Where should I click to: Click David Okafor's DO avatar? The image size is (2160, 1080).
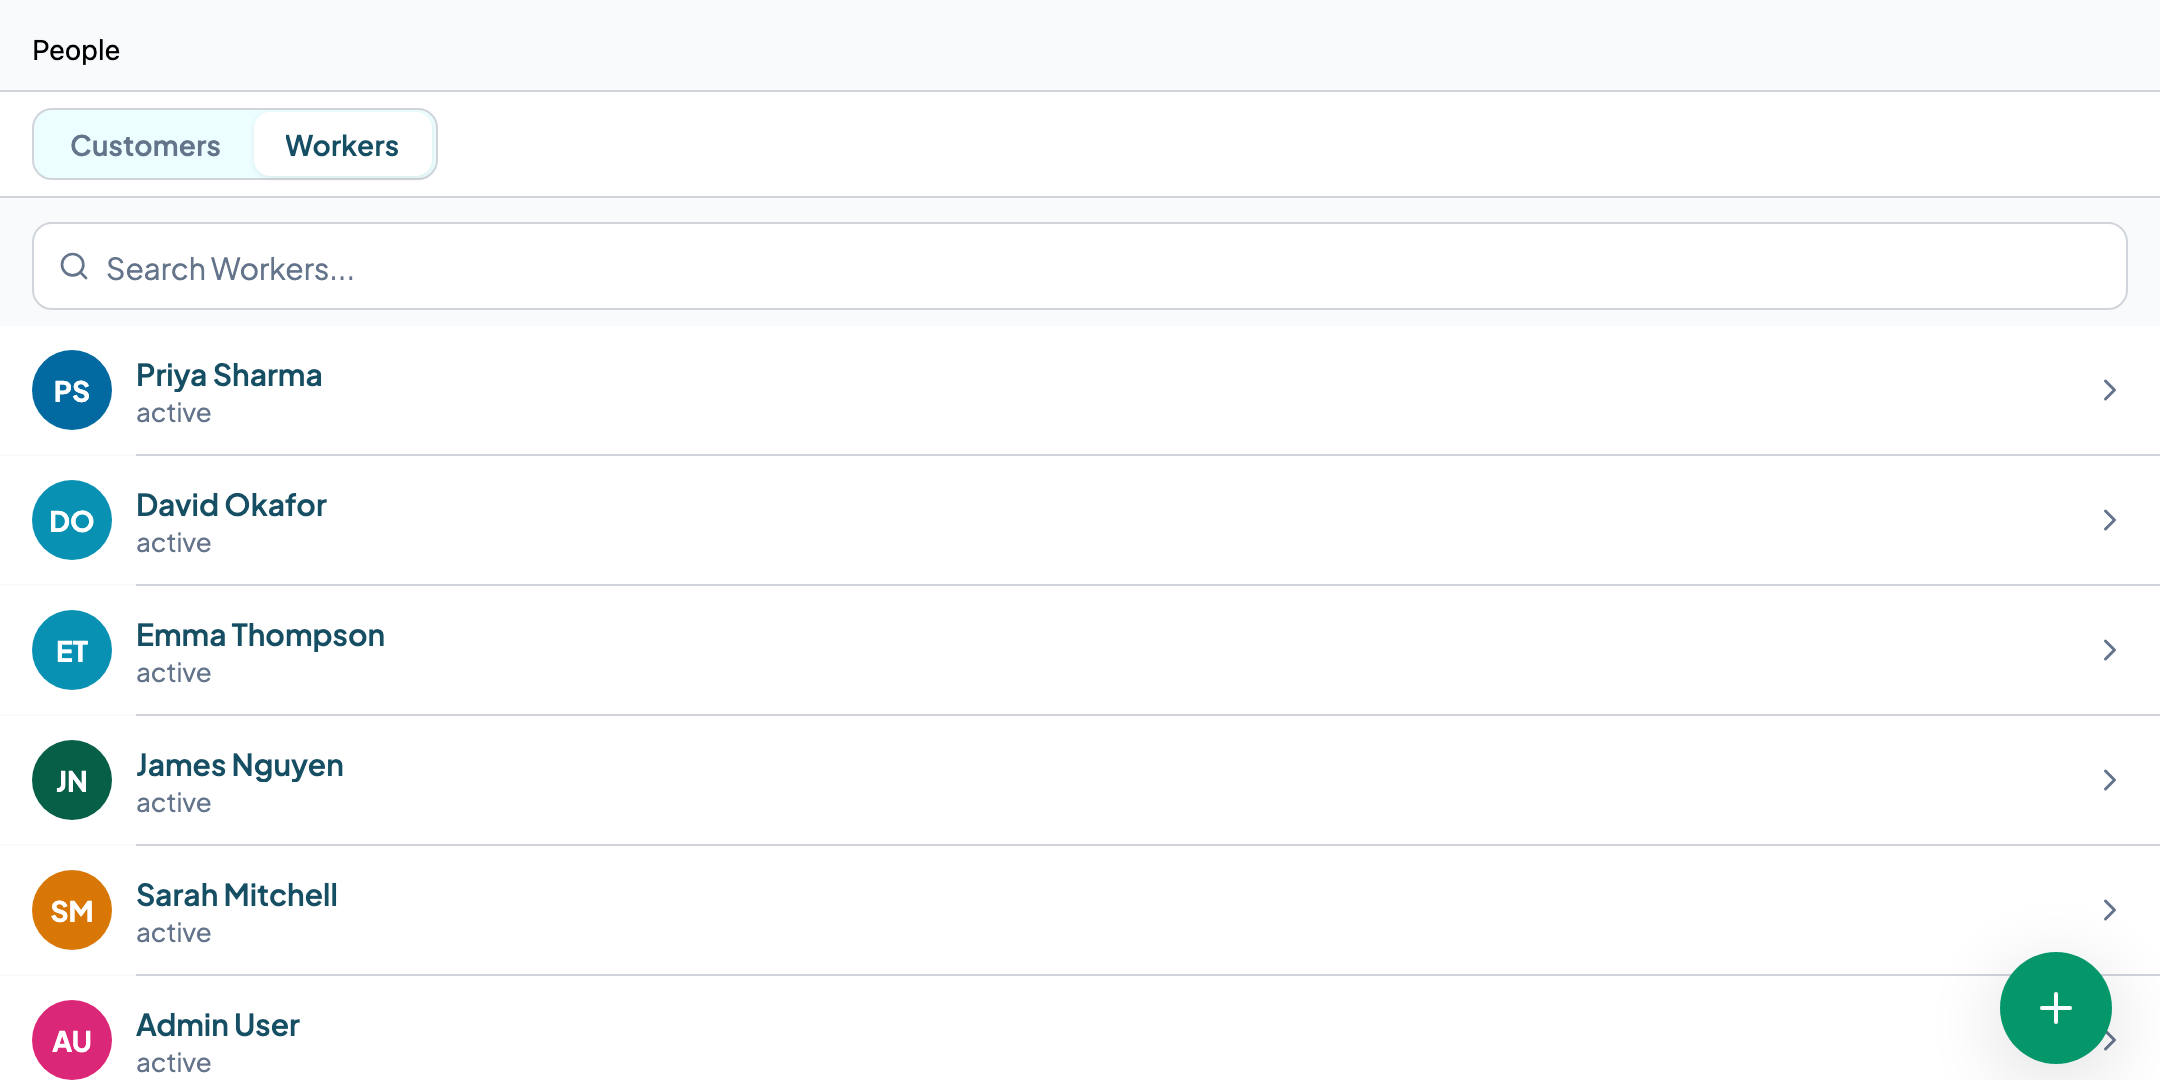click(x=72, y=520)
